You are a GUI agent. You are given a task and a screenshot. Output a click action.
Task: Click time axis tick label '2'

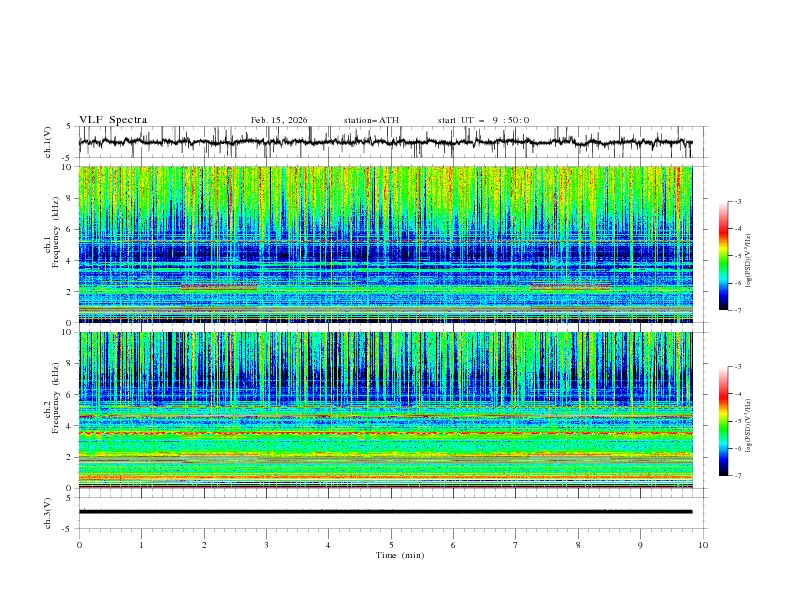(x=204, y=545)
